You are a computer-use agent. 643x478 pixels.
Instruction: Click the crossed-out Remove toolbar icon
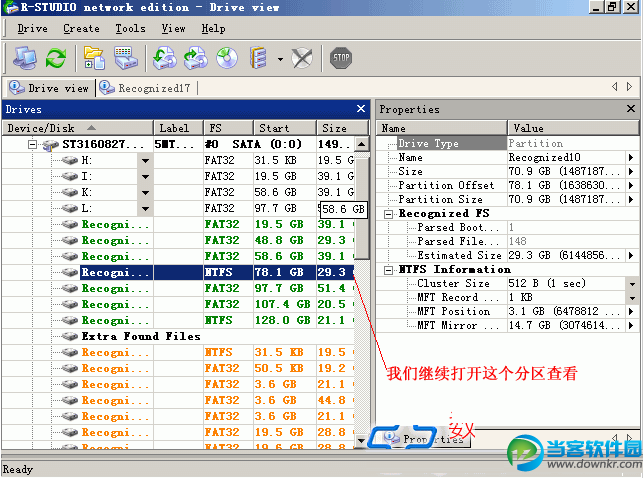pyautogui.click(x=302, y=58)
